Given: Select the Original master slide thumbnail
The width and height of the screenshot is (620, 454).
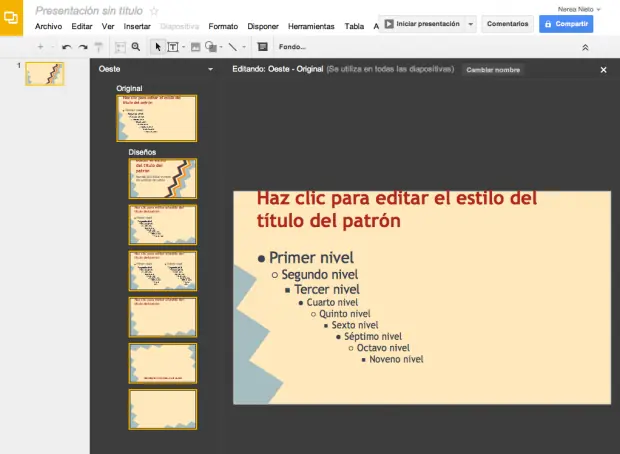Looking at the screenshot, I should pyautogui.click(x=157, y=118).
